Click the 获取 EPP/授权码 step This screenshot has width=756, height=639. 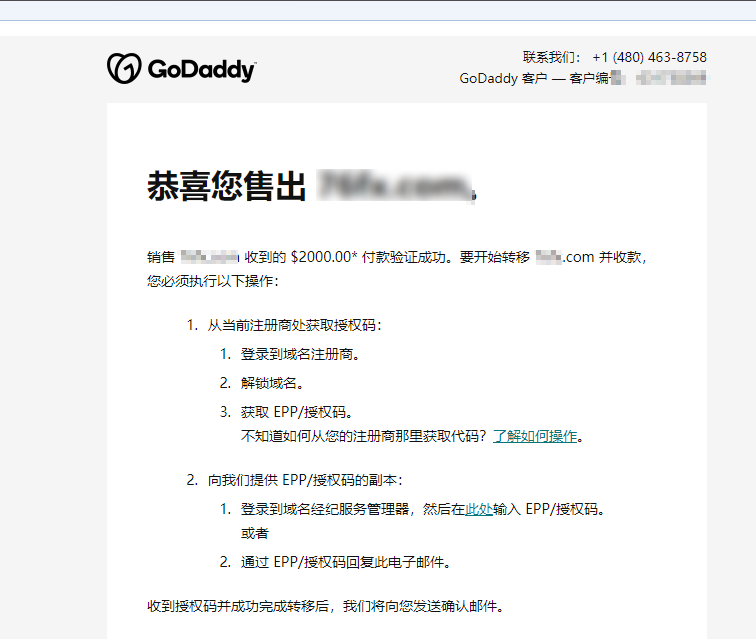297,412
